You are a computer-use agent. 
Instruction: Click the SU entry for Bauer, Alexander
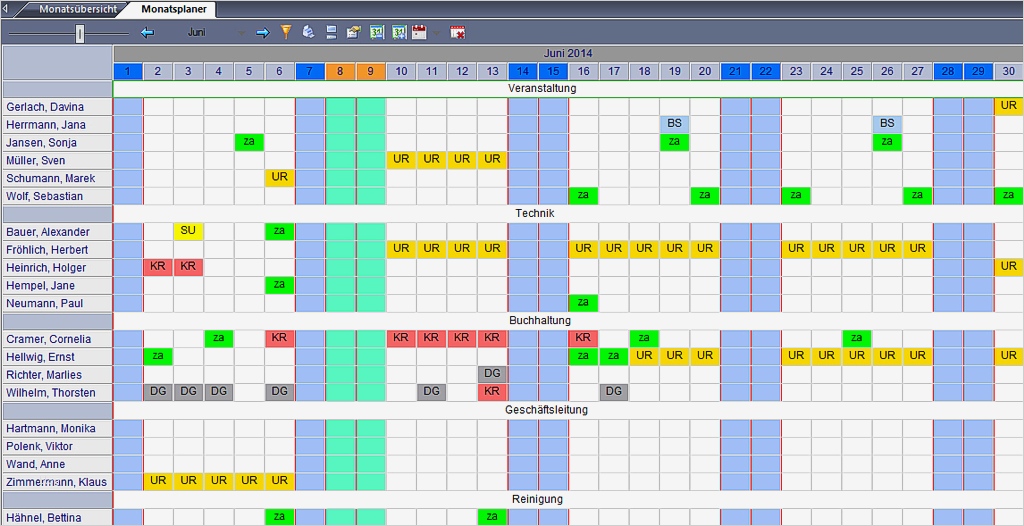point(188,231)
